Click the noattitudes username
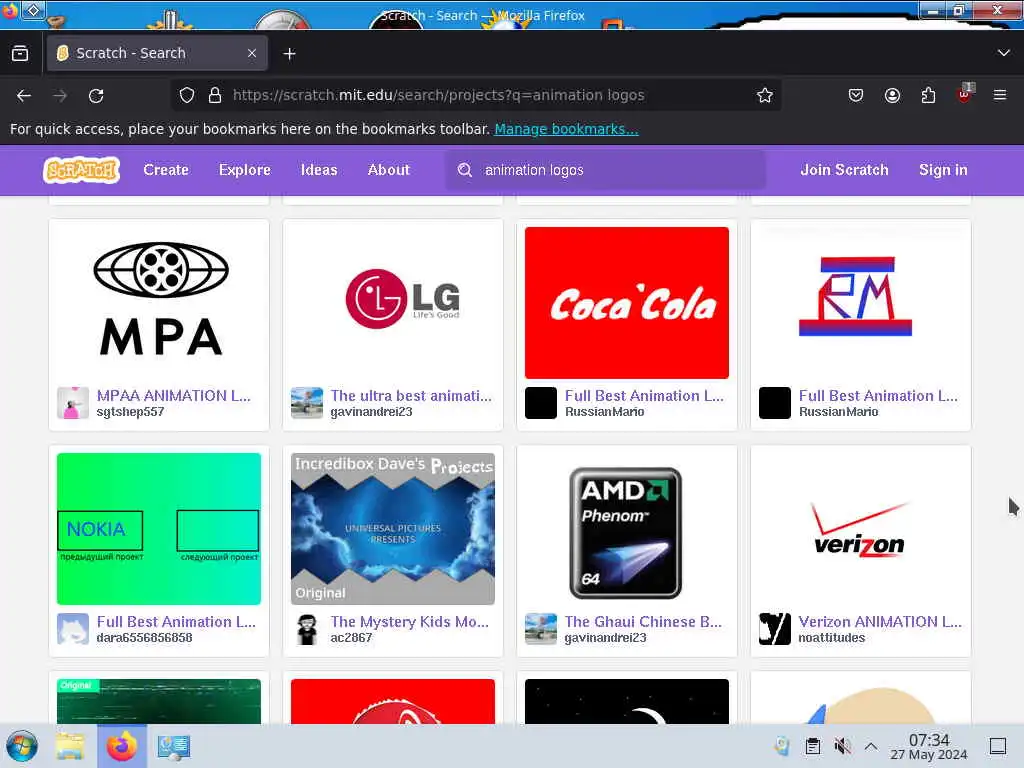 [x=831, y=638]
